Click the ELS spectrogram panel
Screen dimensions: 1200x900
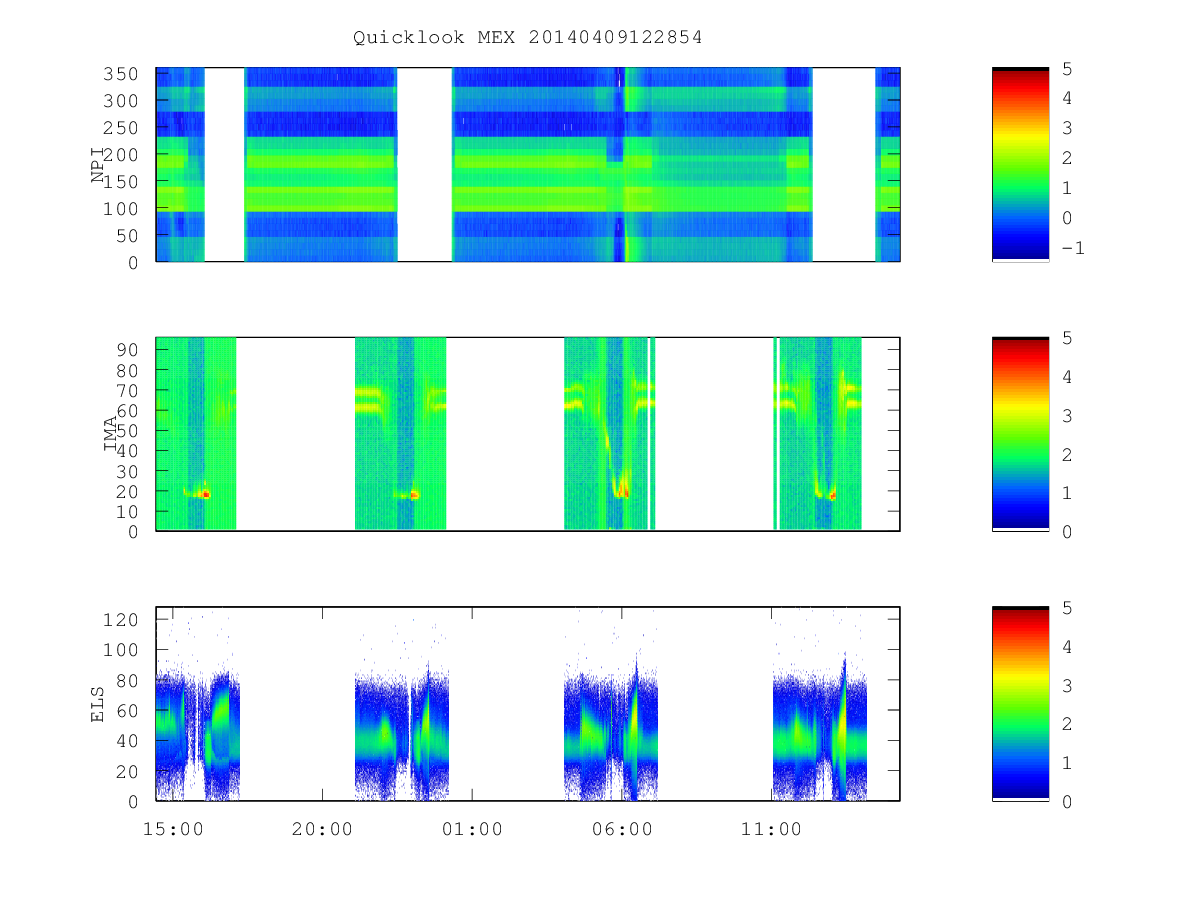point(528,704)
